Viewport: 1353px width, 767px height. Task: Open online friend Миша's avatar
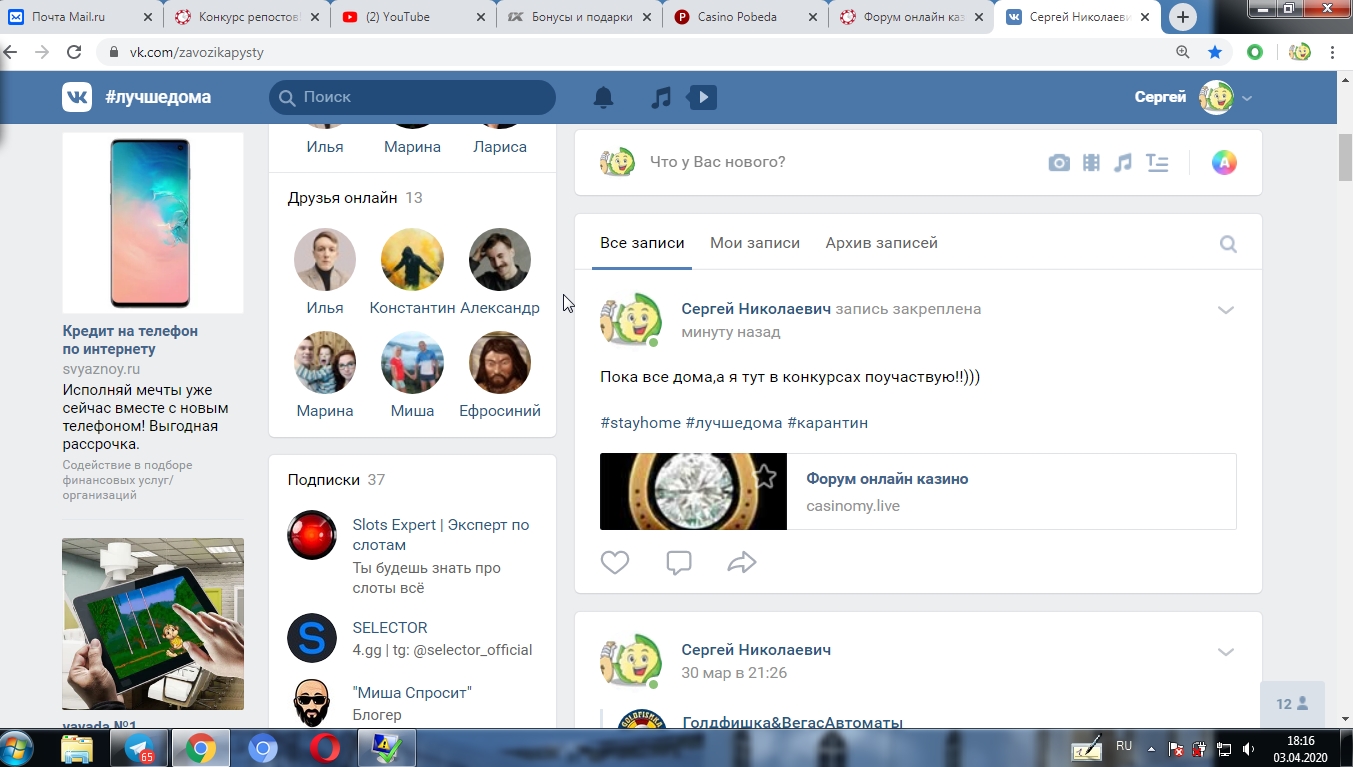[x=412, y=362]
